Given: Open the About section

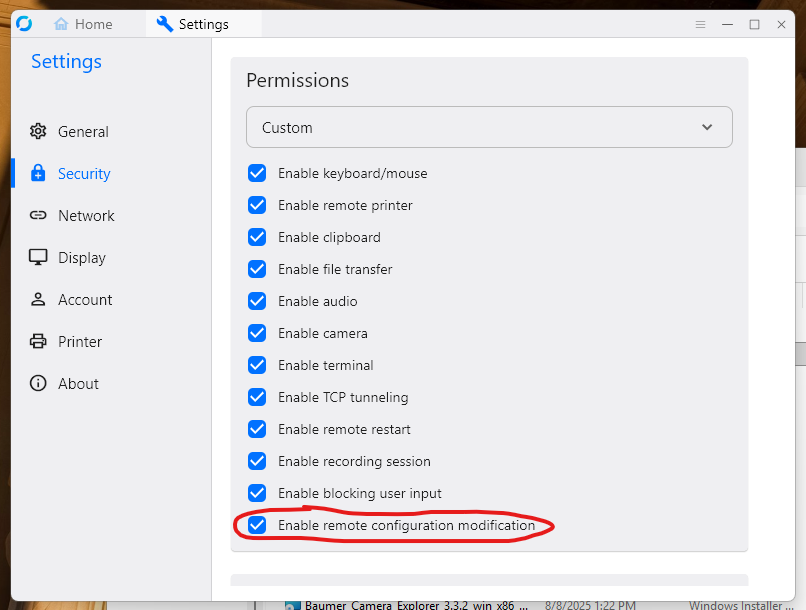Looking at the screenshot, I should point(74,383).
